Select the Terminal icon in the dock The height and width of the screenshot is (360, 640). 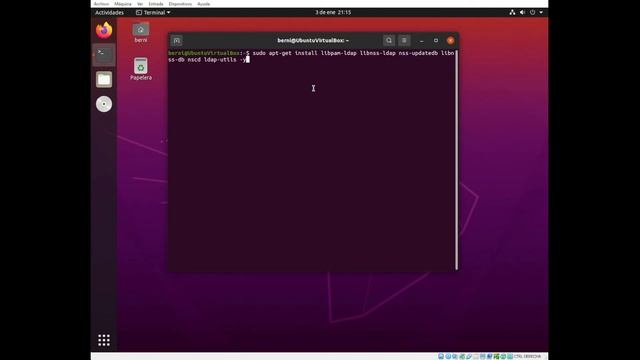tap(104, 55)
